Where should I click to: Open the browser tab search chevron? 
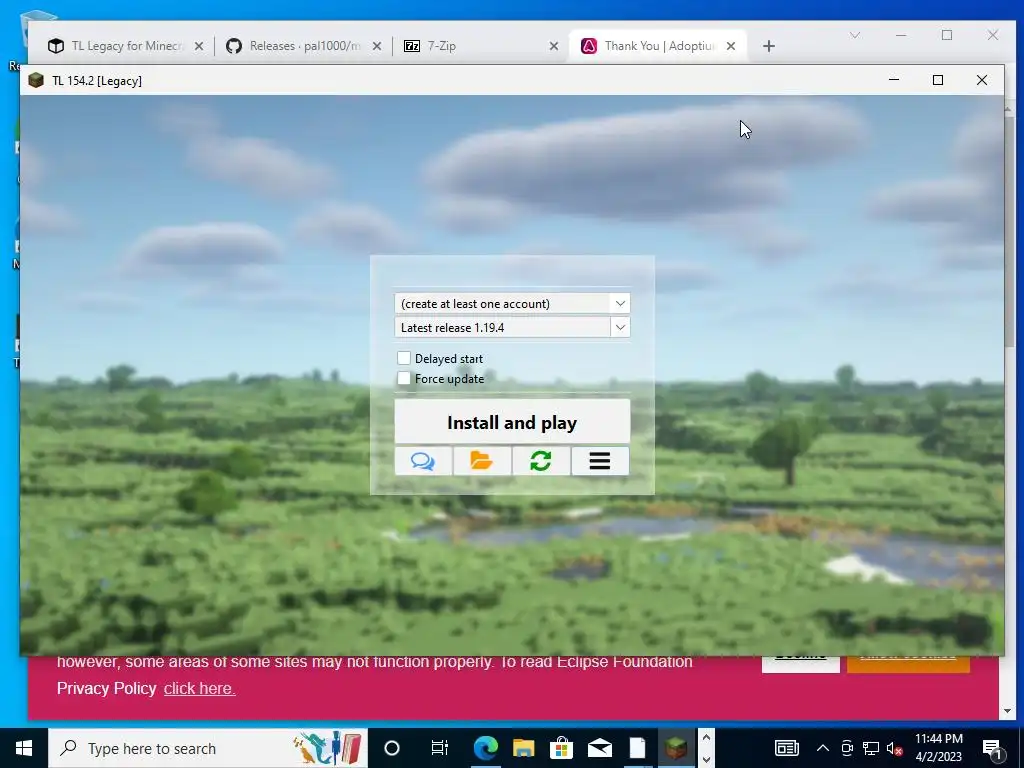pos(855,35)
